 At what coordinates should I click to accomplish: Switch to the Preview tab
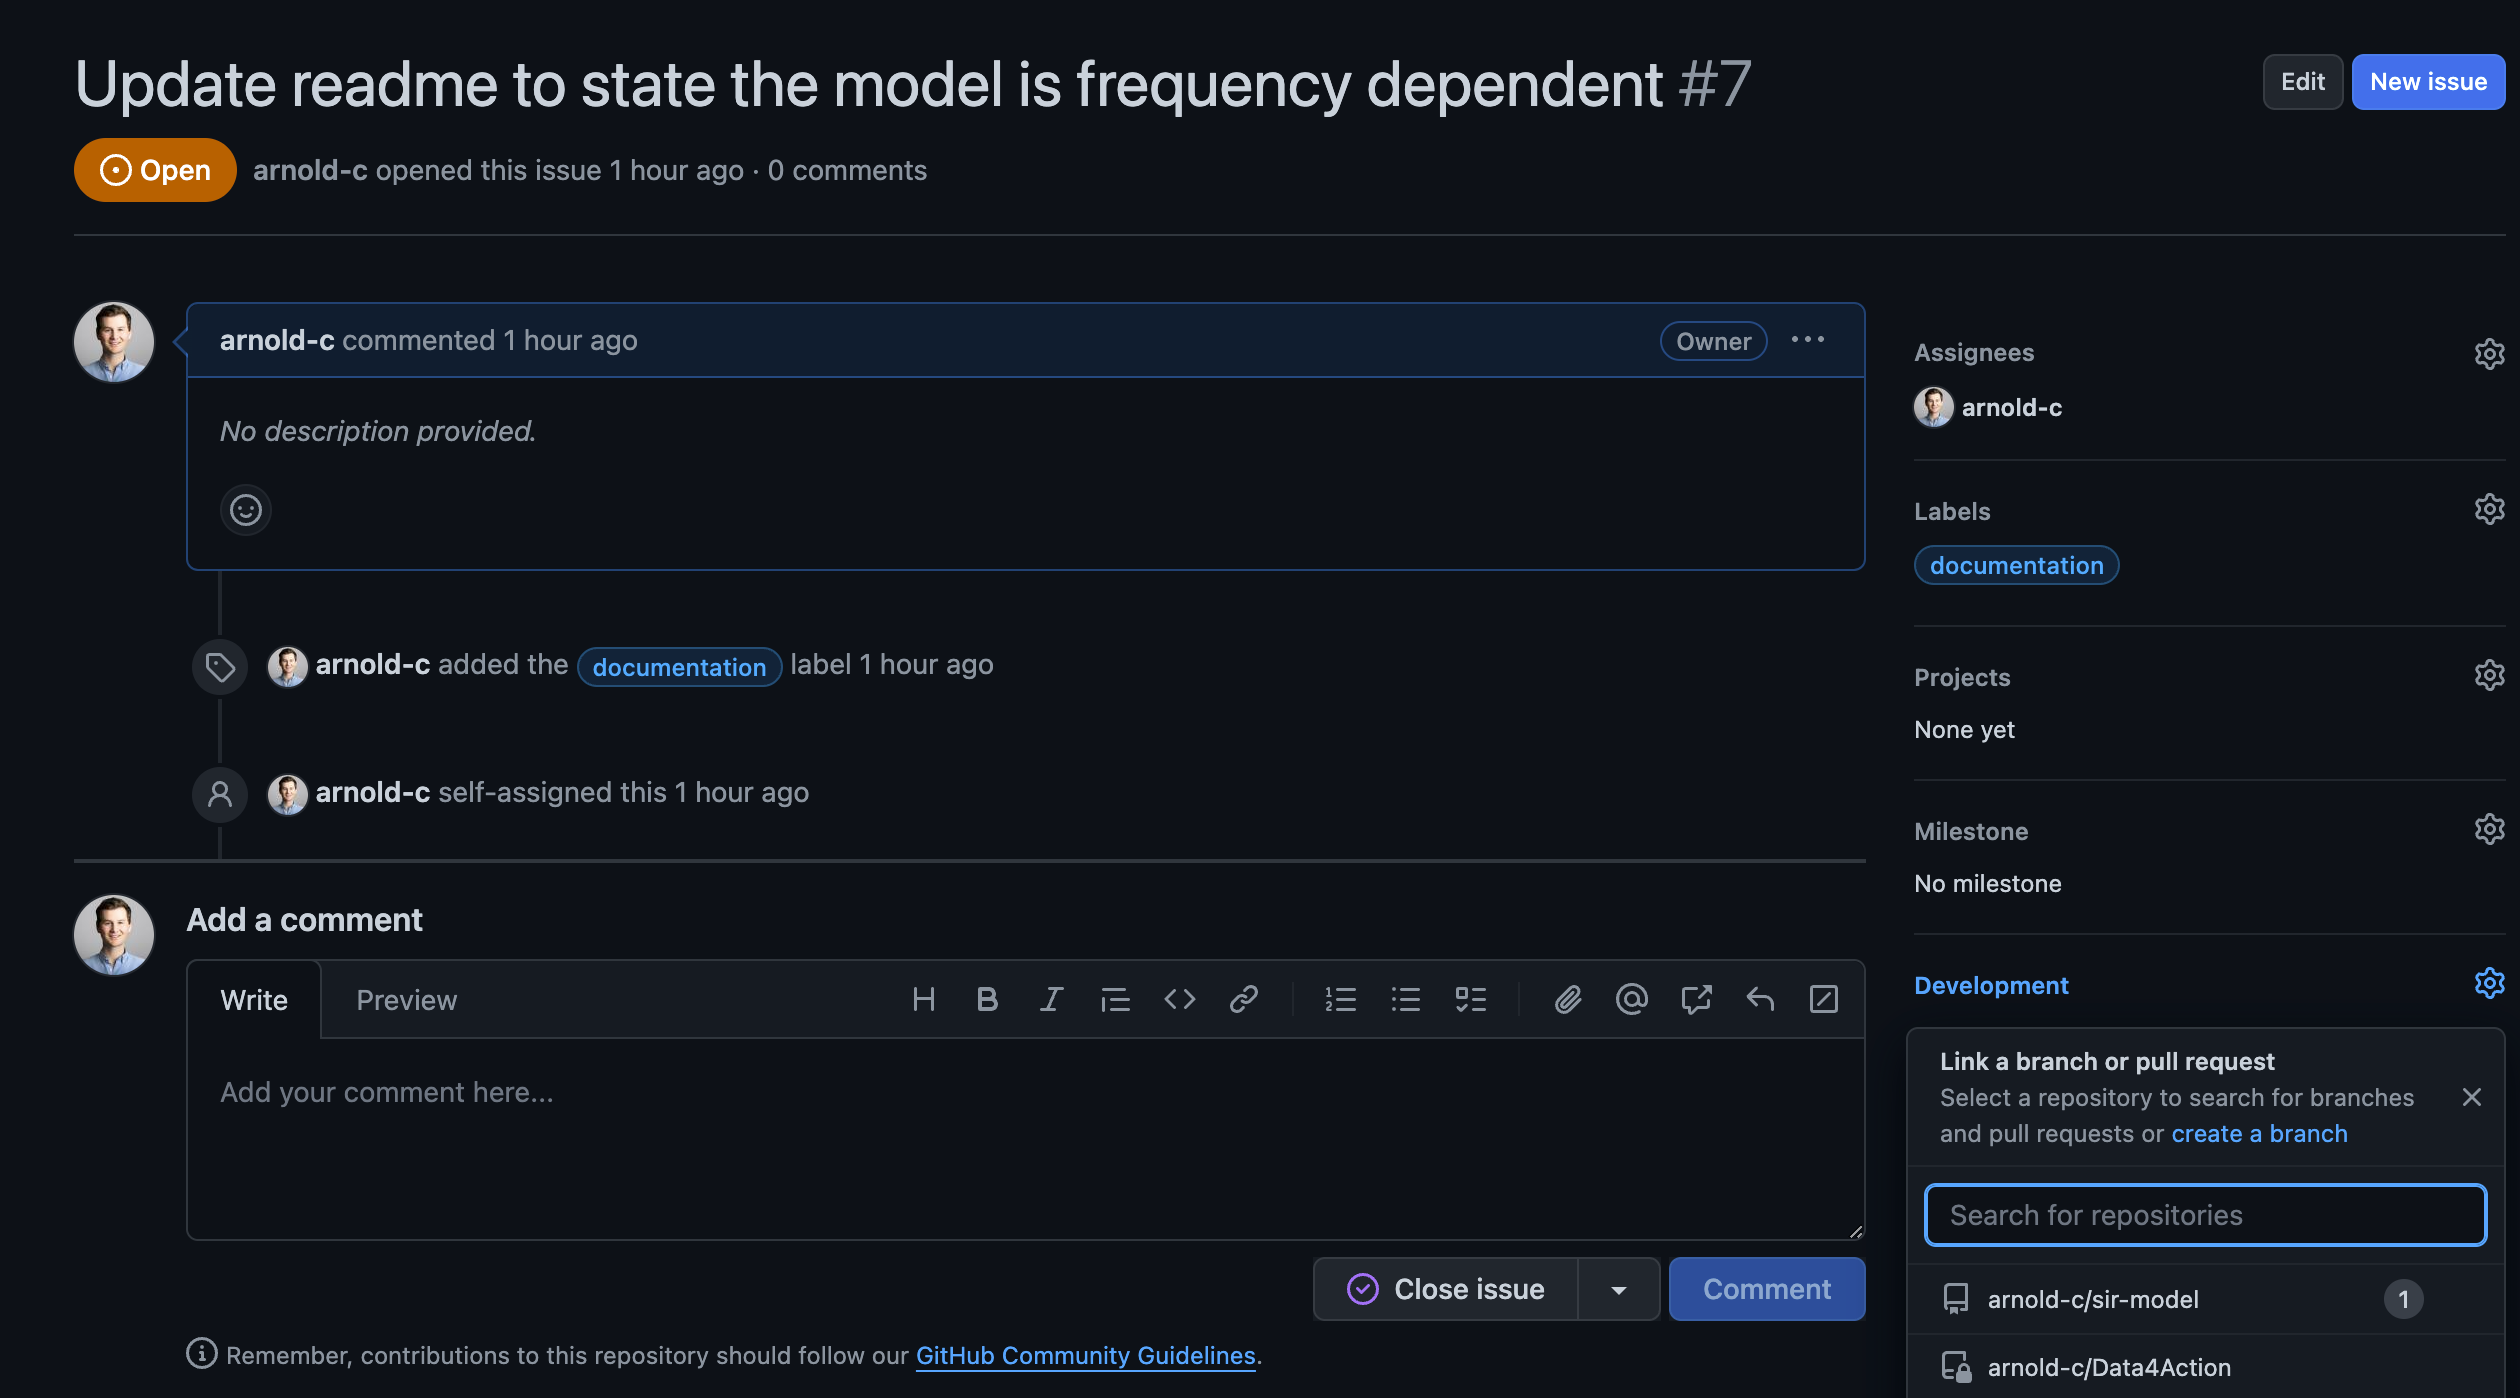[406, 1000]
